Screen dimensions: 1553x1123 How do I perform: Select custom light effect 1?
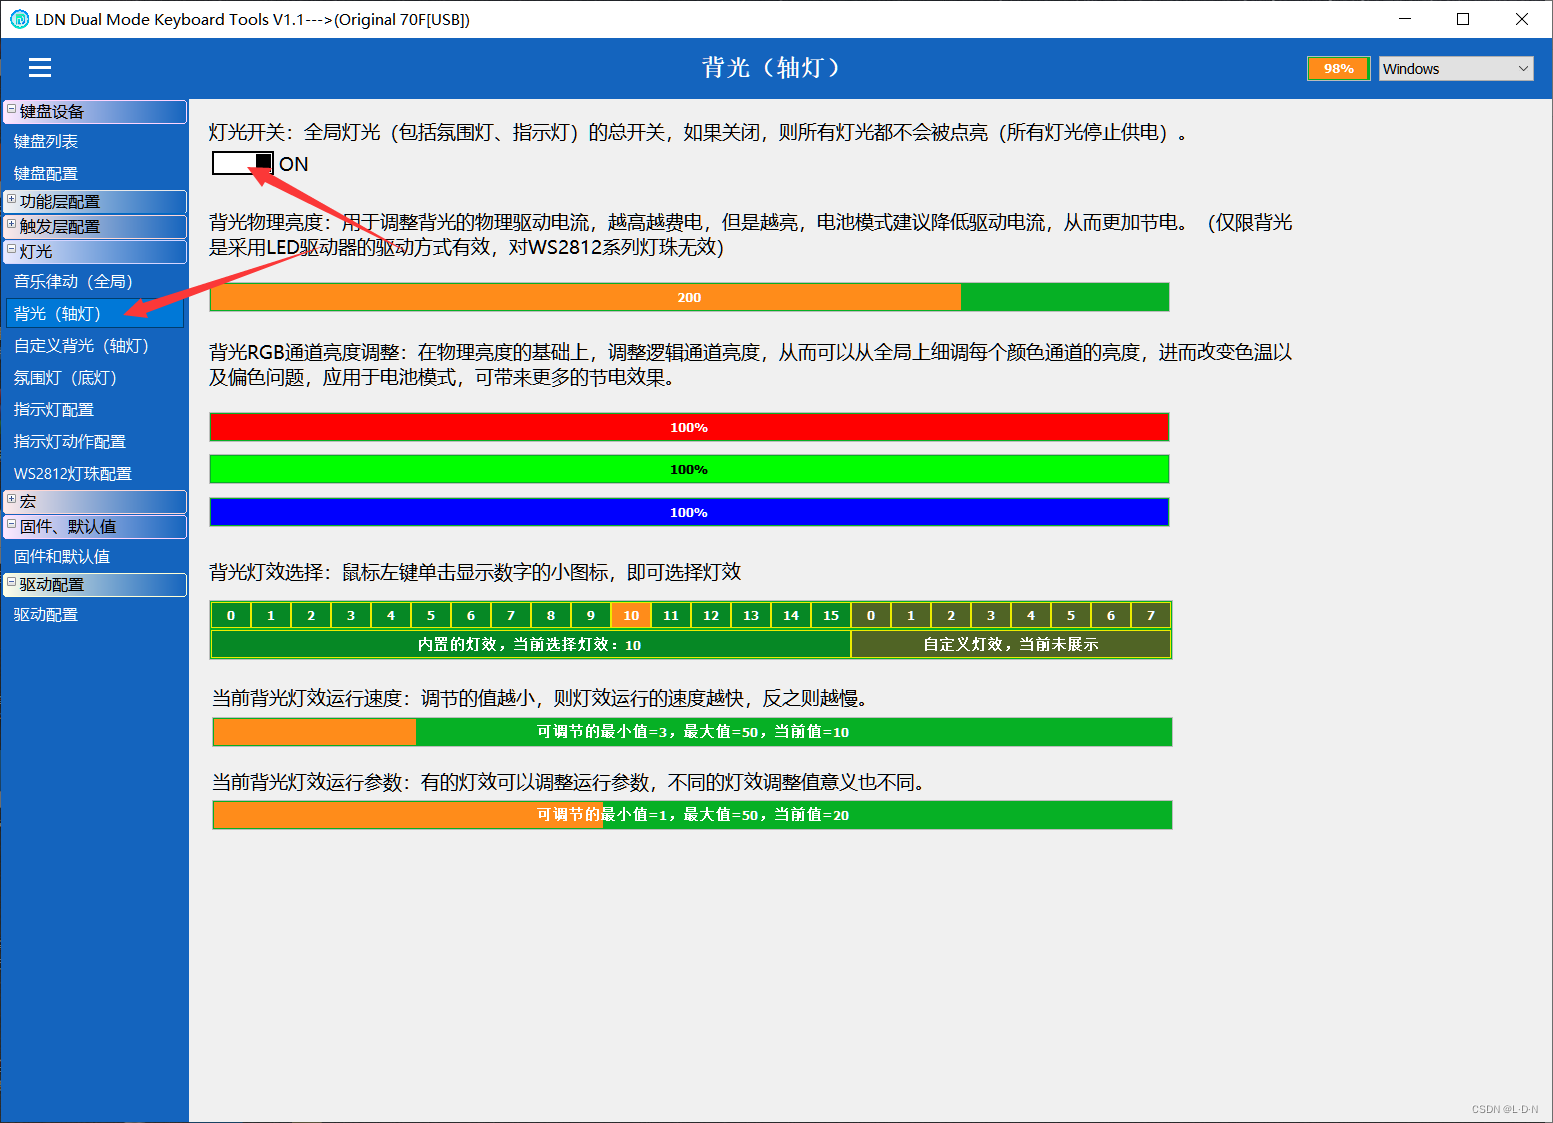(x=911, y=615)
